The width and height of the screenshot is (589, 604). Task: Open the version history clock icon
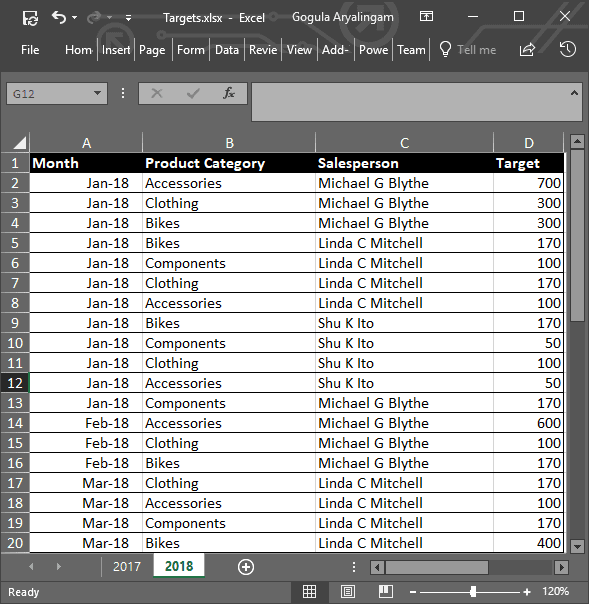coord(567,49)
